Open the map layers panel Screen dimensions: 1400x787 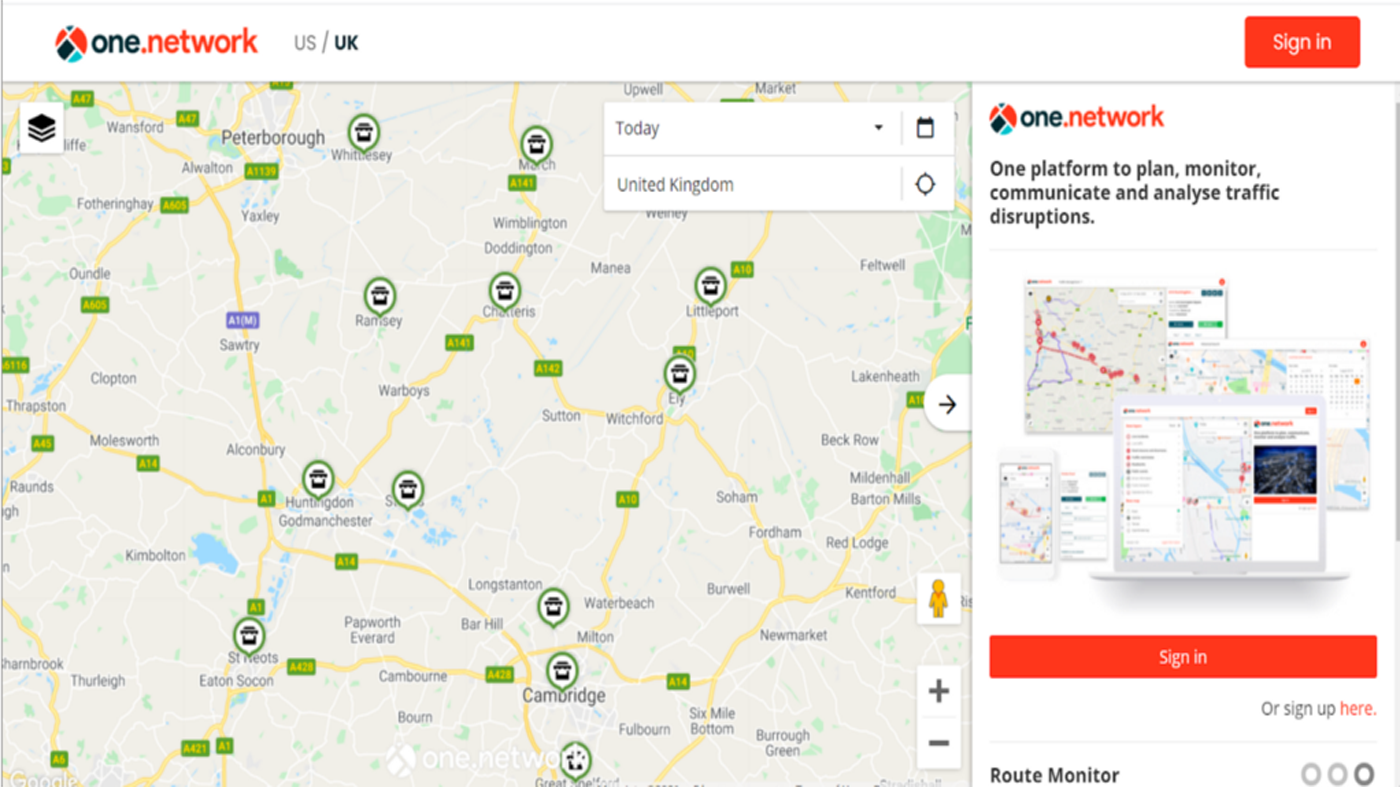[x=41, y=128]
